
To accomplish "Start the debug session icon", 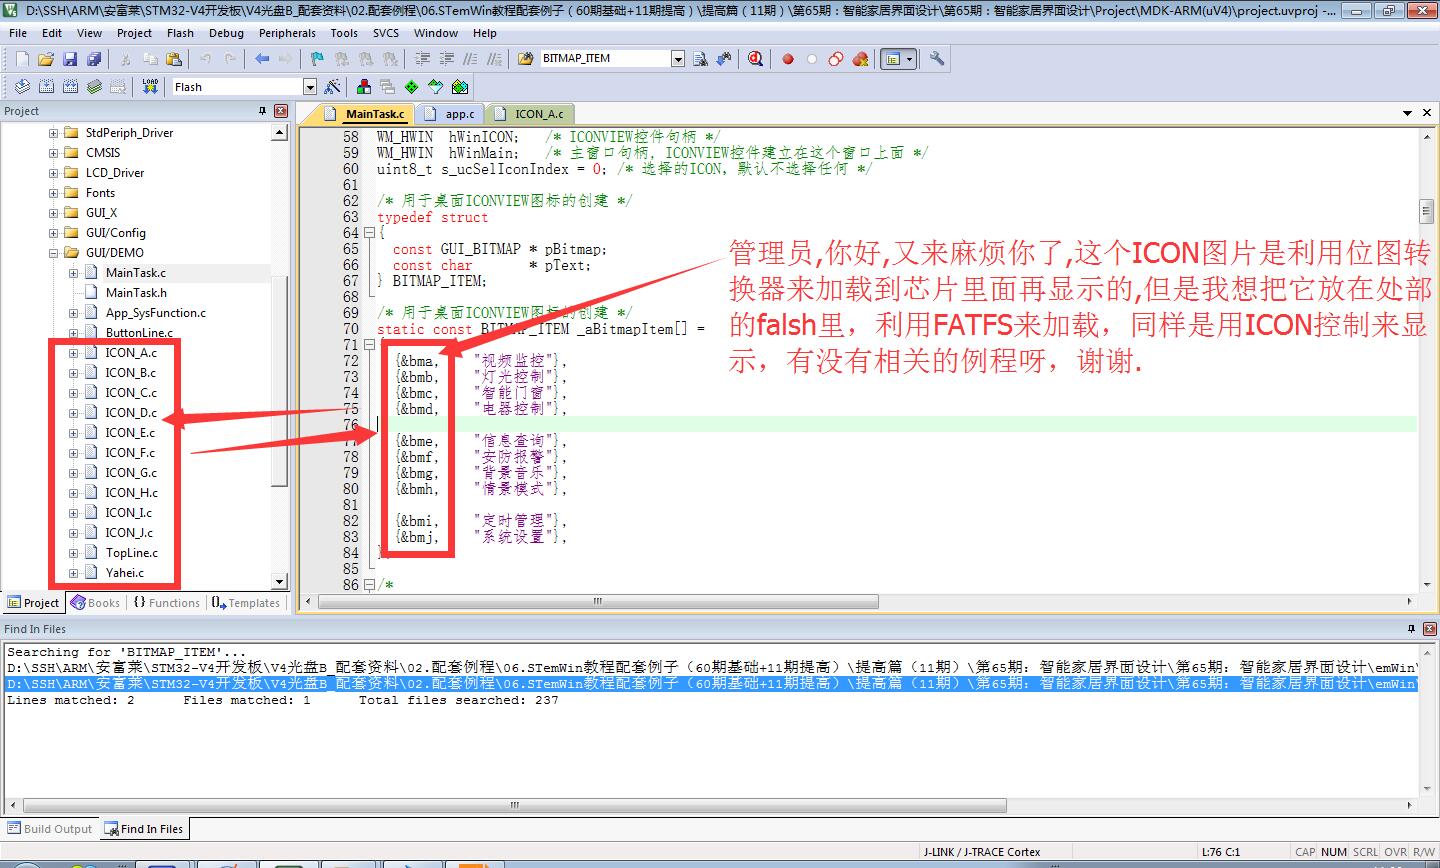I will click(755, 59).
